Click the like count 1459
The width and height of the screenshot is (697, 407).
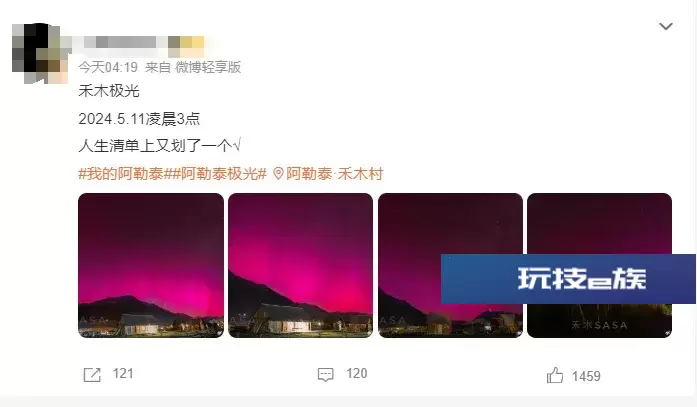coord(586,376)
